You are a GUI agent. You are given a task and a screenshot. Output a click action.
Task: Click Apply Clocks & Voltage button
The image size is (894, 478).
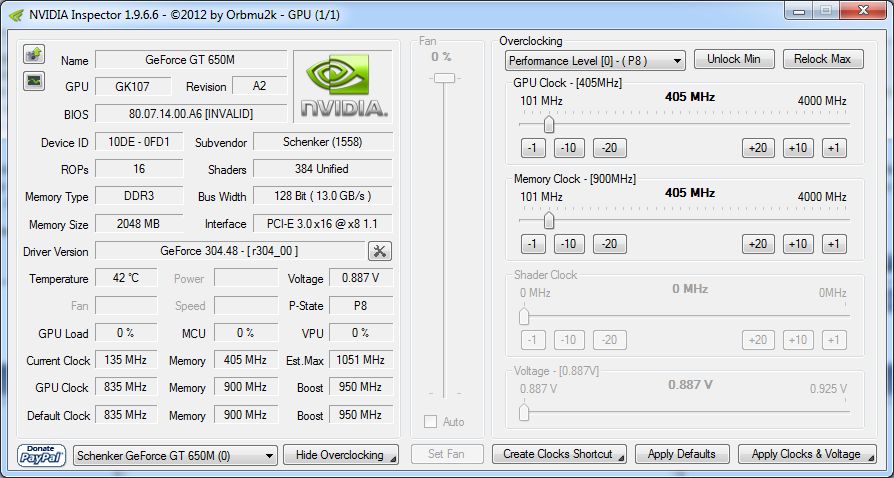[x=807, y=454]
